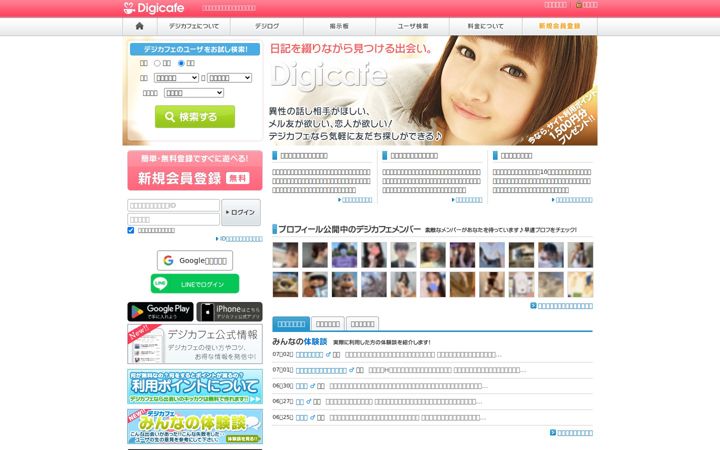This screenshot has width=720, height=450.
Task: Click the orange 新規会員登録 navigation item
Action: coord(560,26)
